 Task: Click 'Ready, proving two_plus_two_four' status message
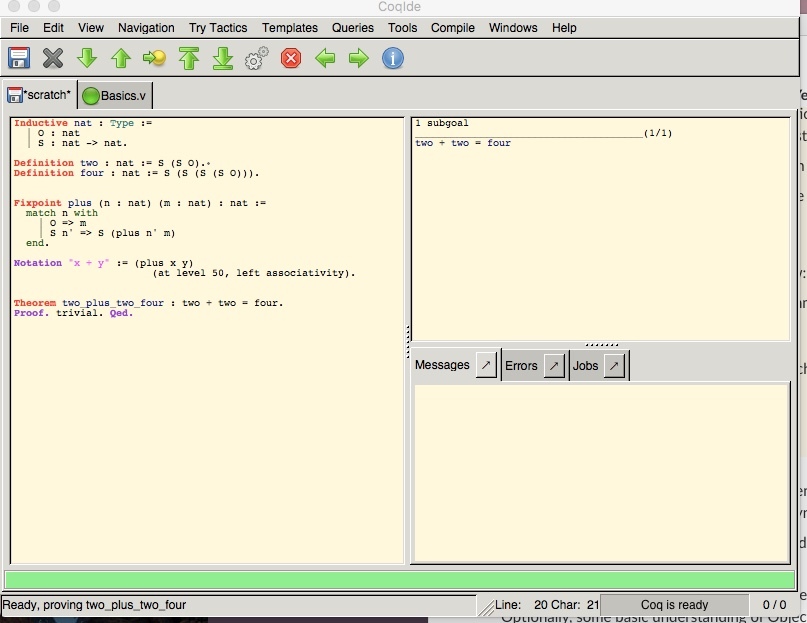94,604
